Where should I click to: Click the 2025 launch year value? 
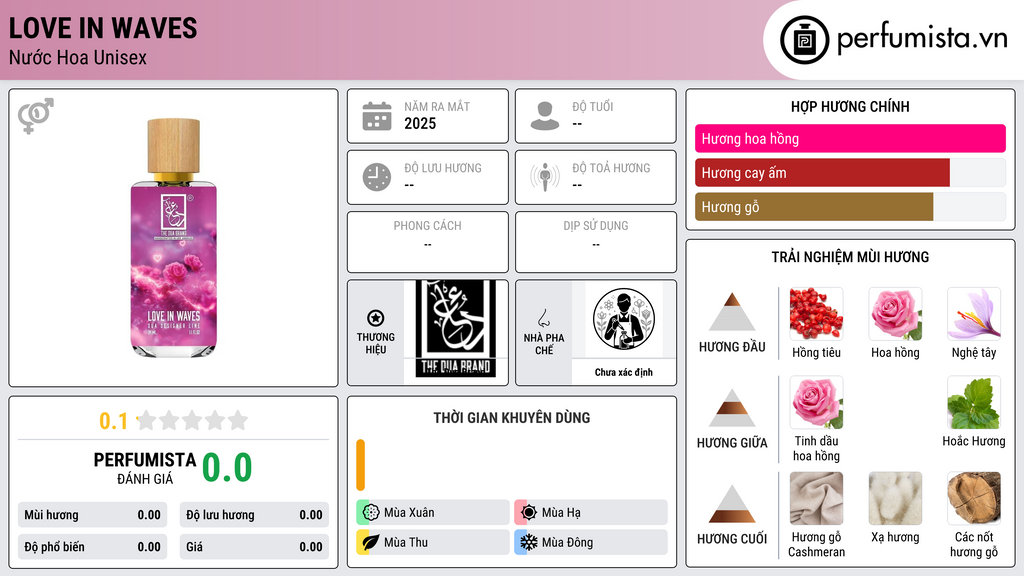[x=420, y=123]
